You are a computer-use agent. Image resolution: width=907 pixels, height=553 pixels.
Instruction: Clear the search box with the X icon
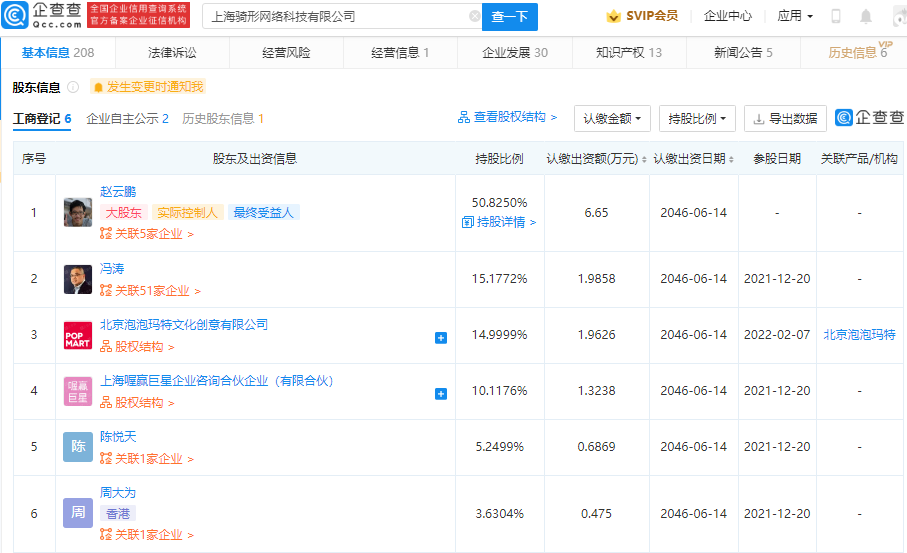tap(474, 17)
